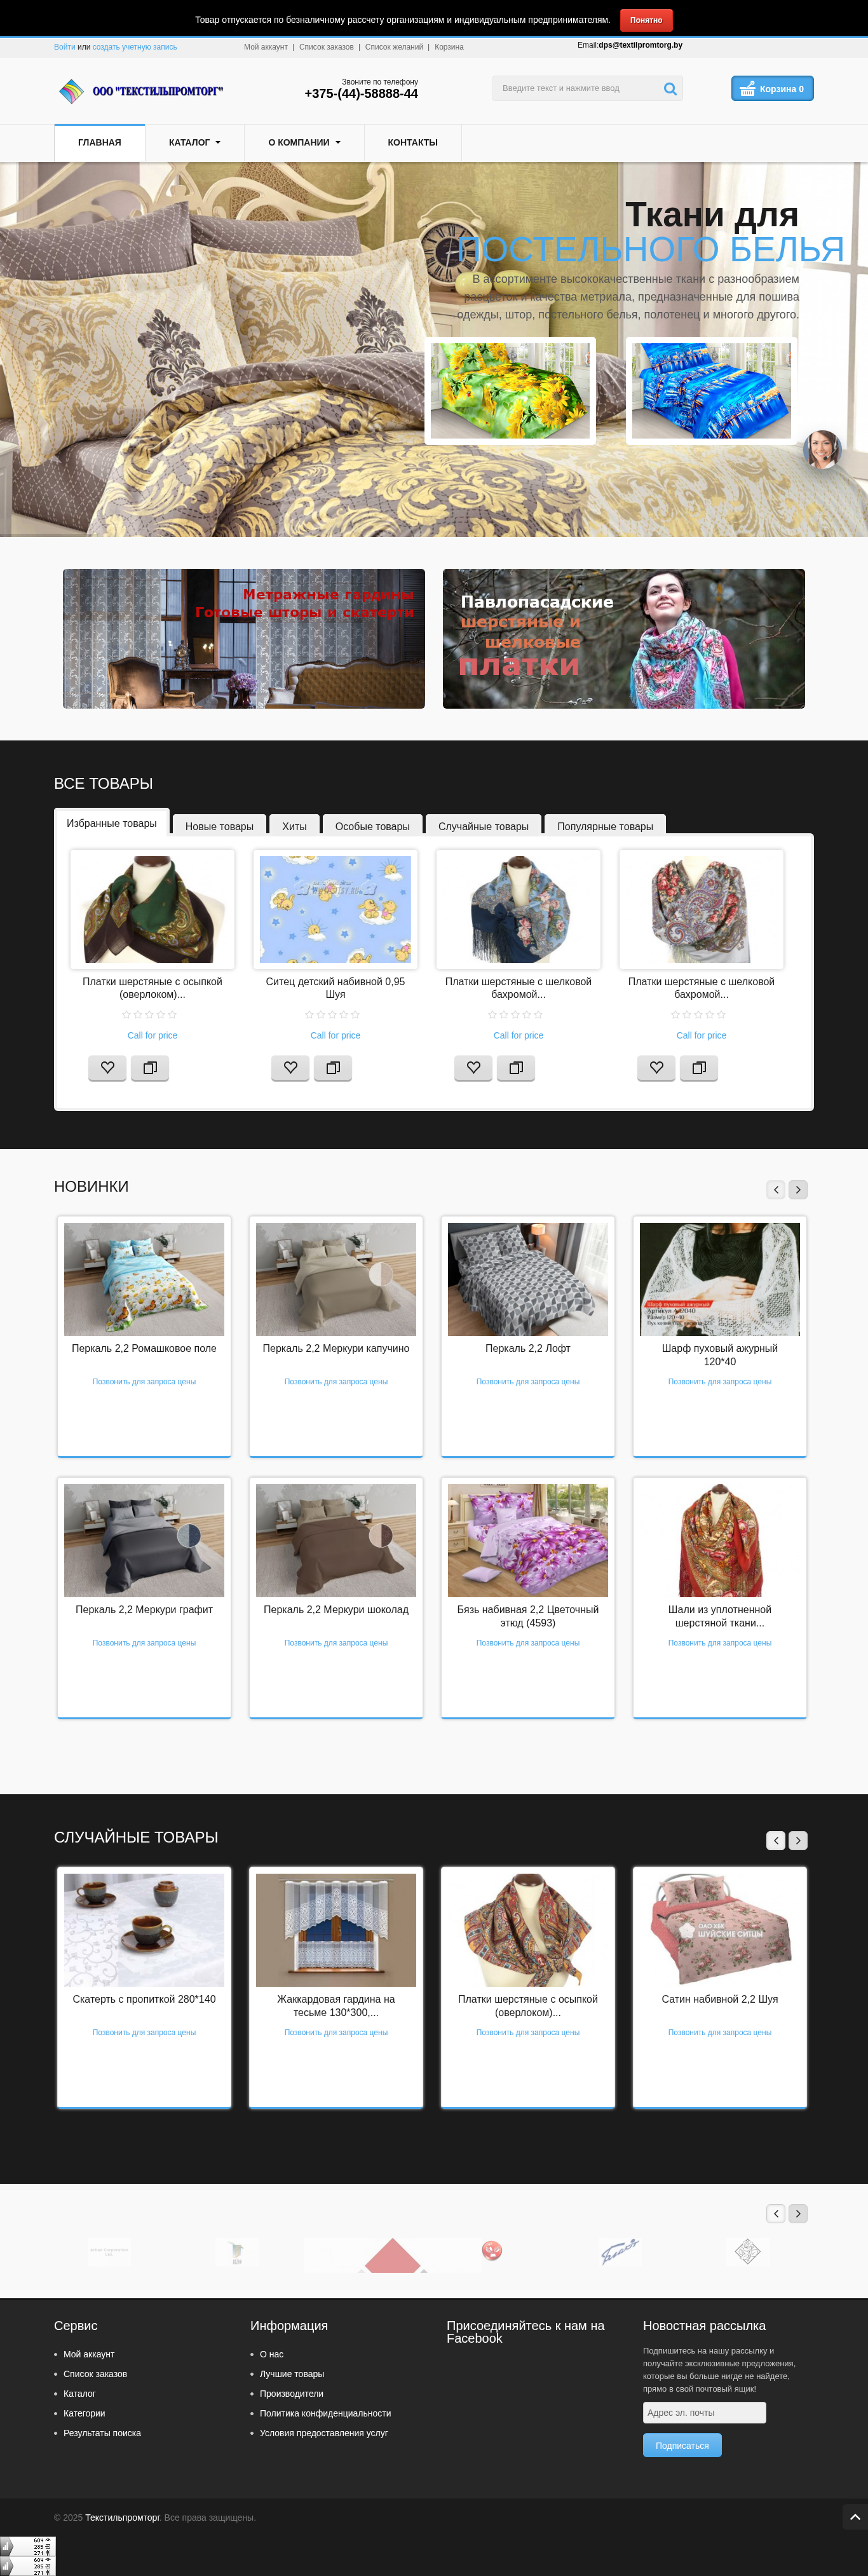Go to next НОВИНКИ slide arrow

pyautogui.click(x=797, y=1189)
